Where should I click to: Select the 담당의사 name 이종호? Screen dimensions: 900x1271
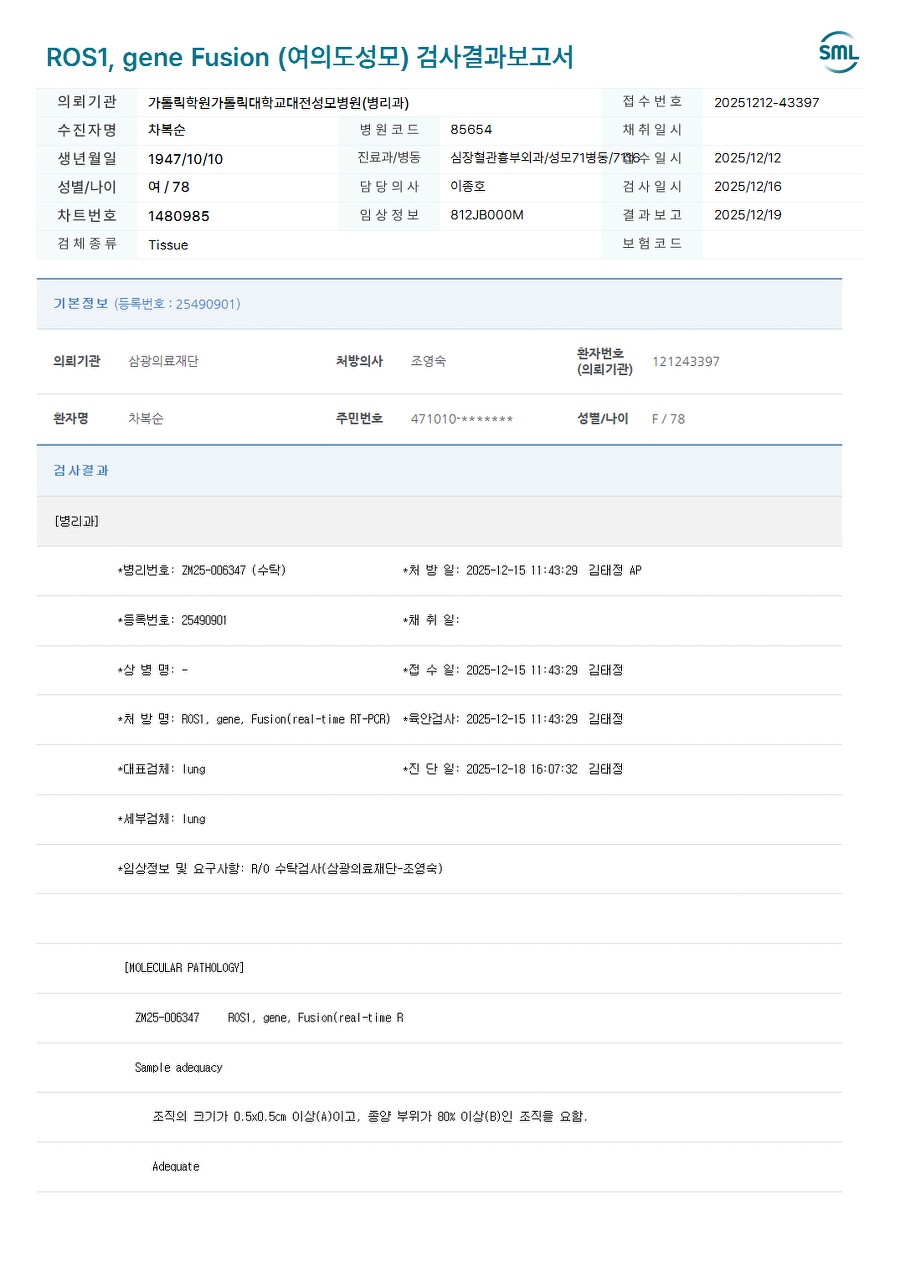tap(468, 187)
